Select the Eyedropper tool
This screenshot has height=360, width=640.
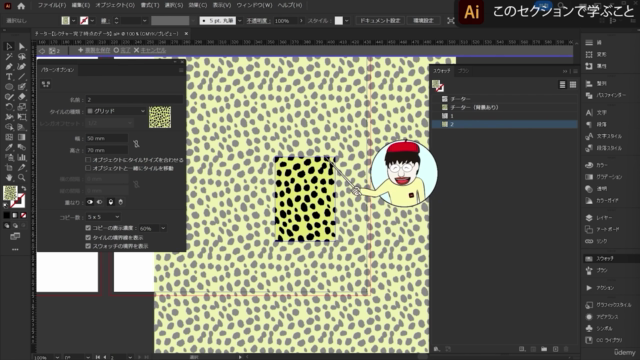click(x=9, y=147)
